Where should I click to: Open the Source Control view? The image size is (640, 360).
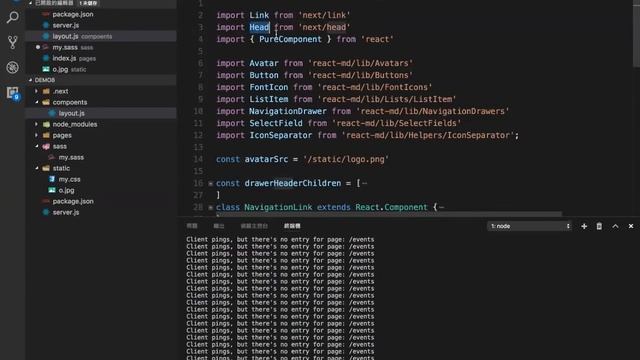tap(13, 42)
